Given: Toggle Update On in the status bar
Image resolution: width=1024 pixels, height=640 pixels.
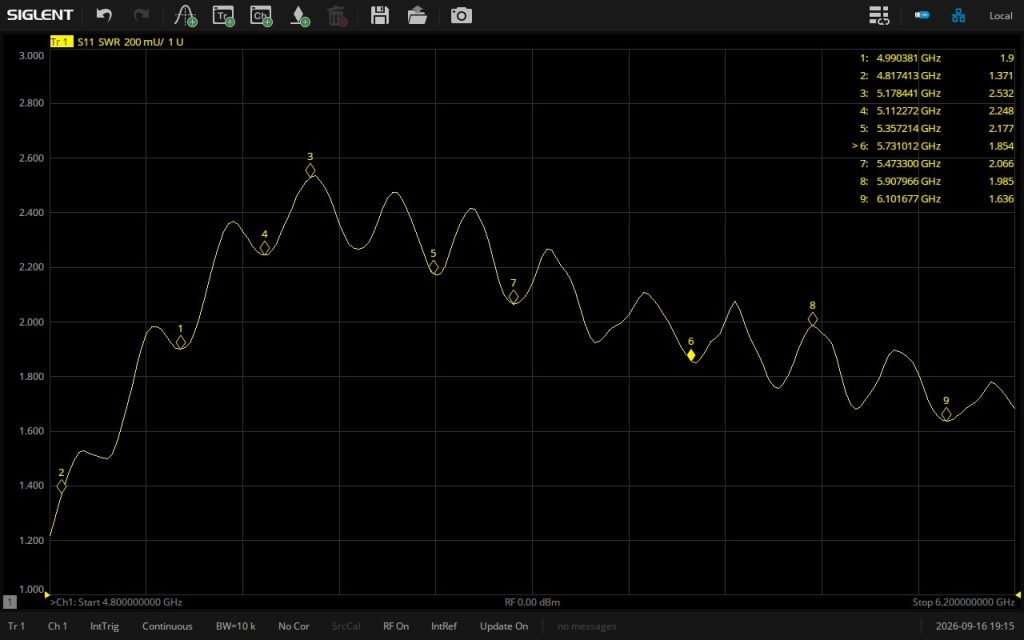Looking at the screenshot, I should tap(504, 626).
